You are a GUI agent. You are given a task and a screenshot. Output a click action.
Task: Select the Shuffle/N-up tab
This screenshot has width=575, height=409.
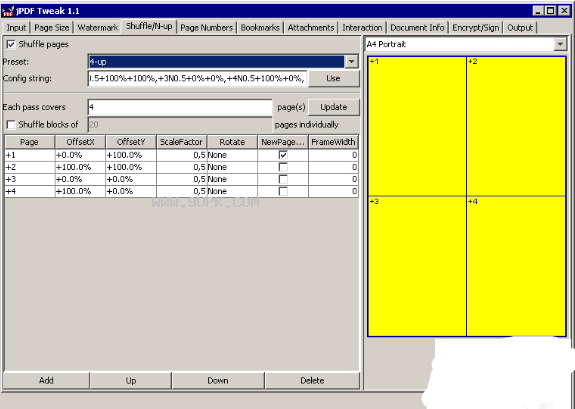[149, 26]
